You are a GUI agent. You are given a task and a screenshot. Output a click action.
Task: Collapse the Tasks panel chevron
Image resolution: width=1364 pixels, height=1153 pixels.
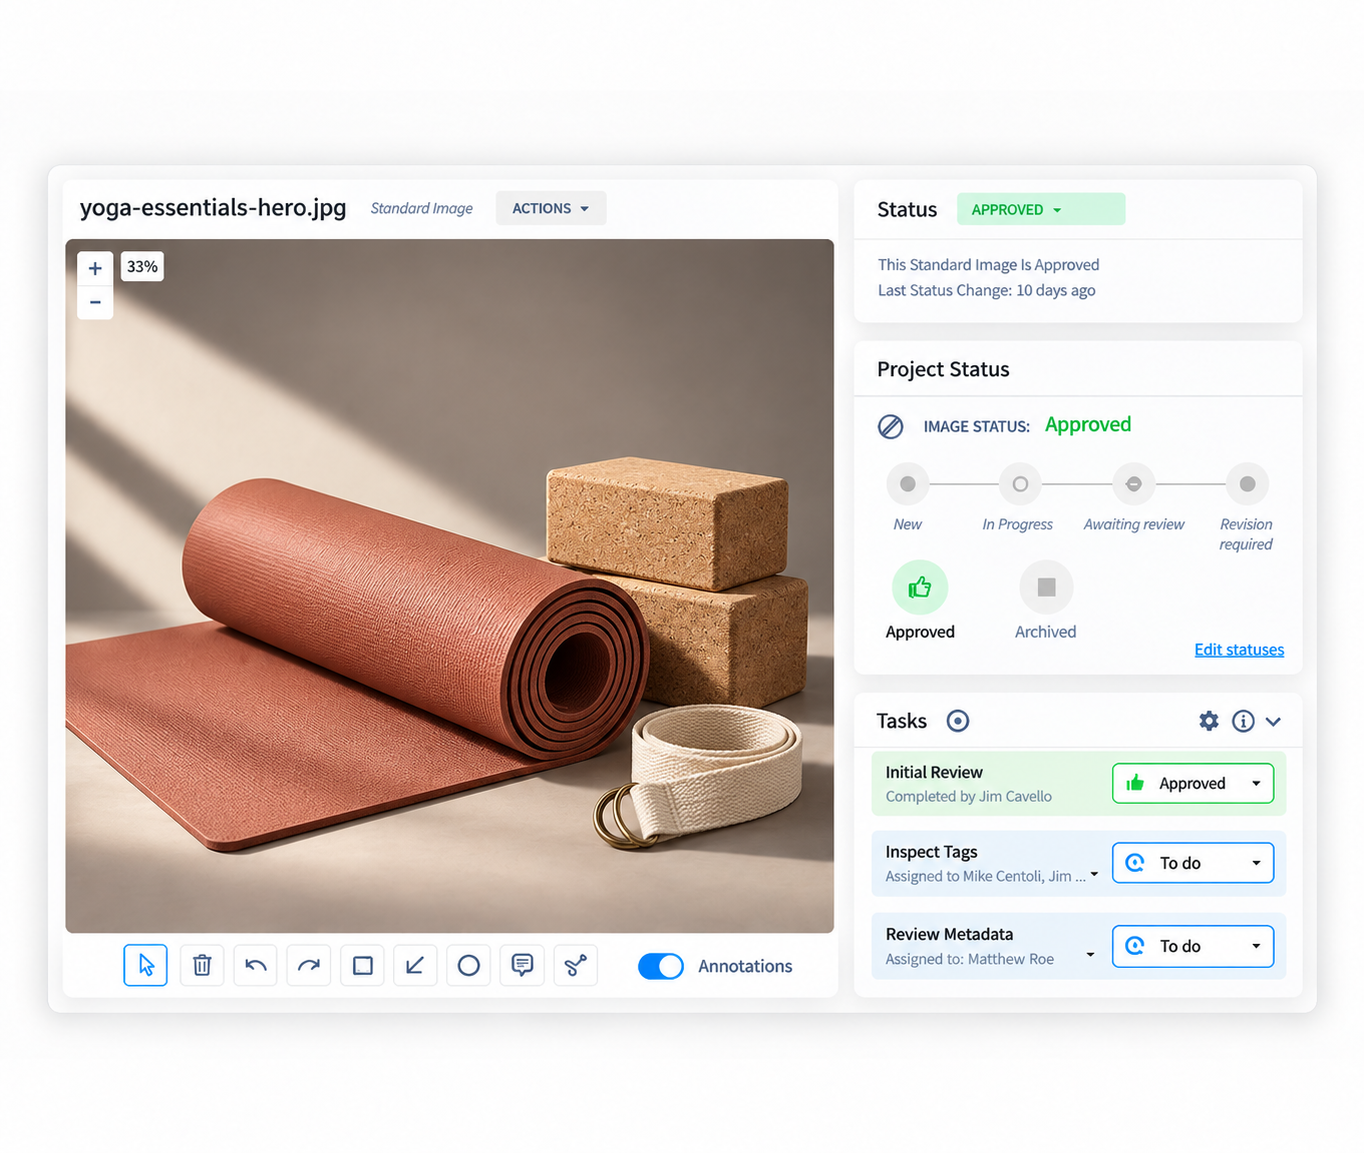1273,721
